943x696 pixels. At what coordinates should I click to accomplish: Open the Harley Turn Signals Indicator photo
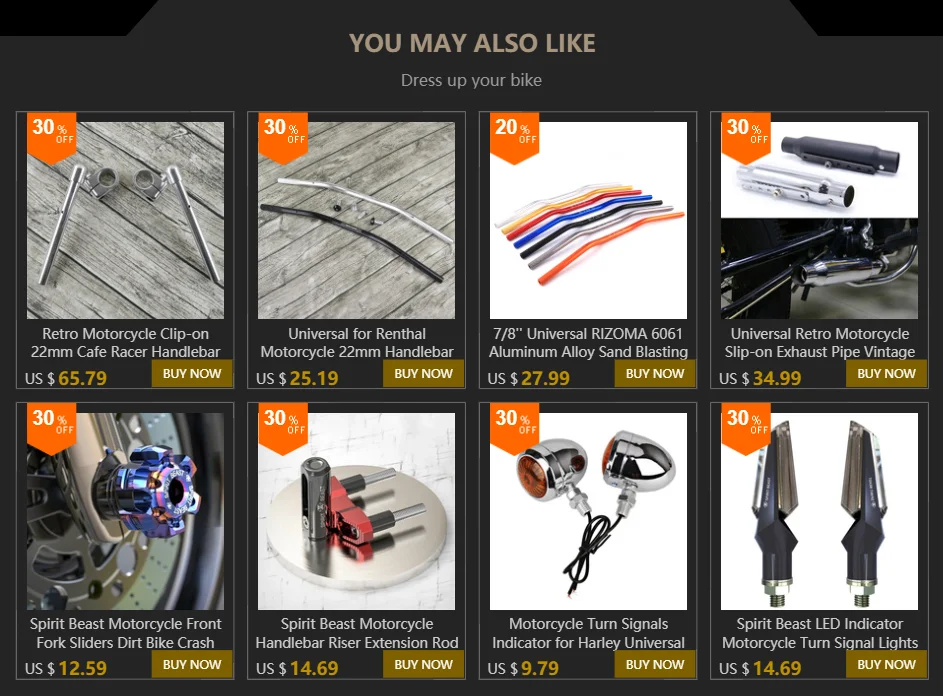click(588, 511)
